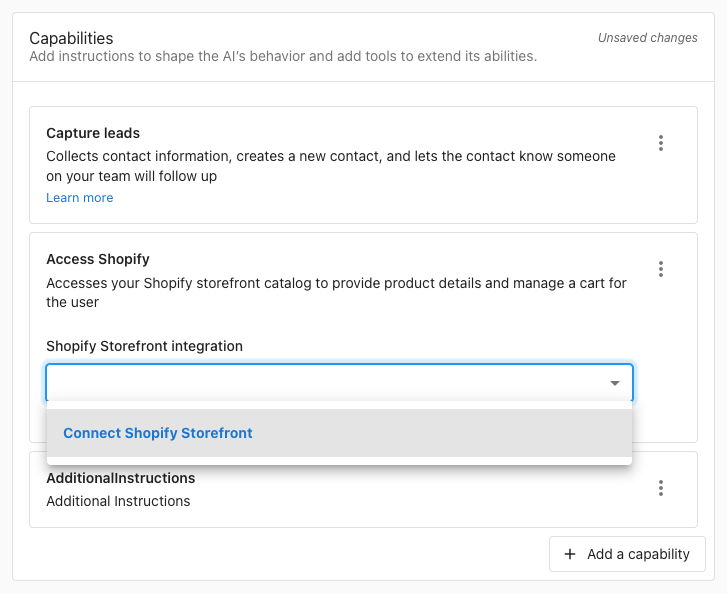Viewport: 727px width, 594px height.
Task: Open the Capture leads options menu
Action: 661,143
